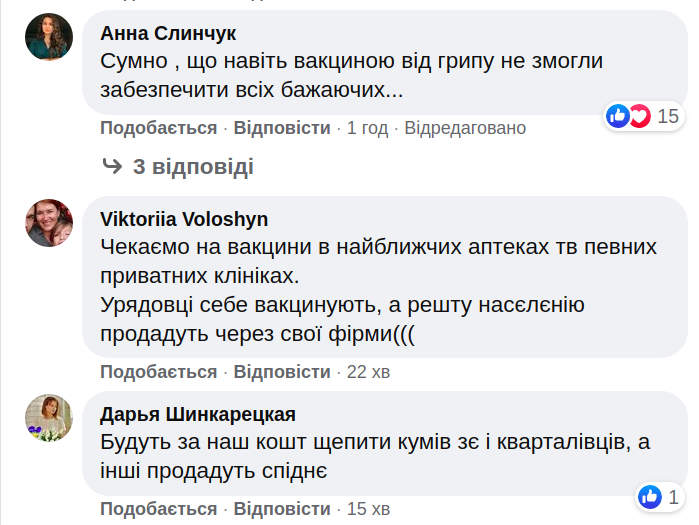Expand the 3 відповіді replies thread
Screen dimensions: 699x525
point(193,166)
